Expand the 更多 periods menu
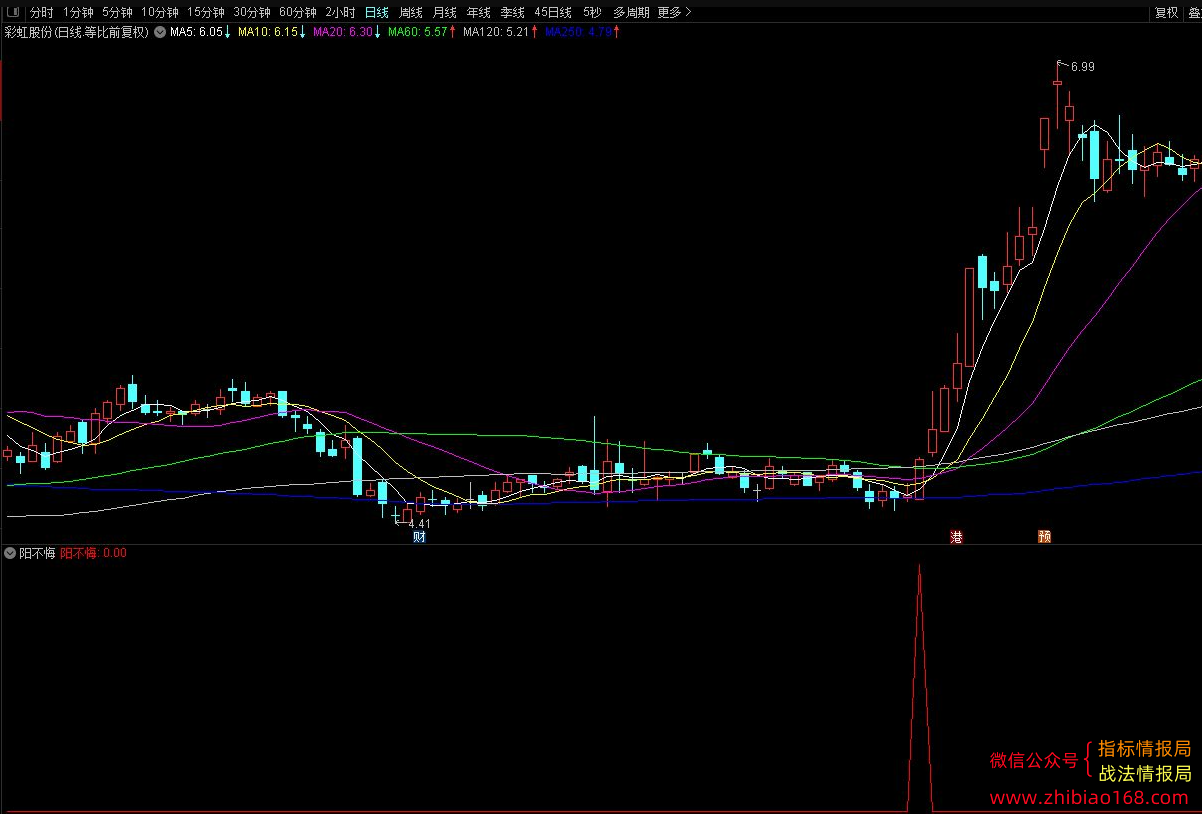Viewport: 1202px width, 814px height. coord(674,12)
